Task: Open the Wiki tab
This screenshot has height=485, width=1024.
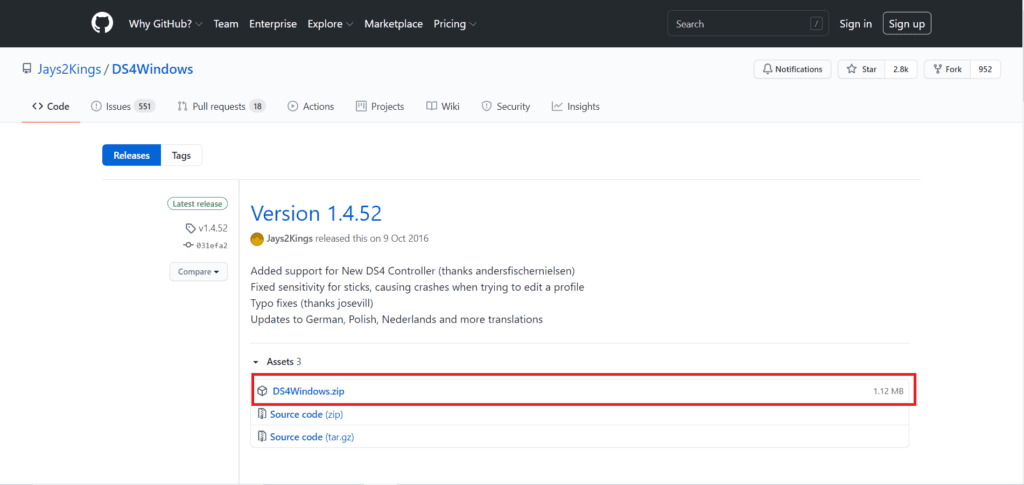Action: (x=443, y=106)
